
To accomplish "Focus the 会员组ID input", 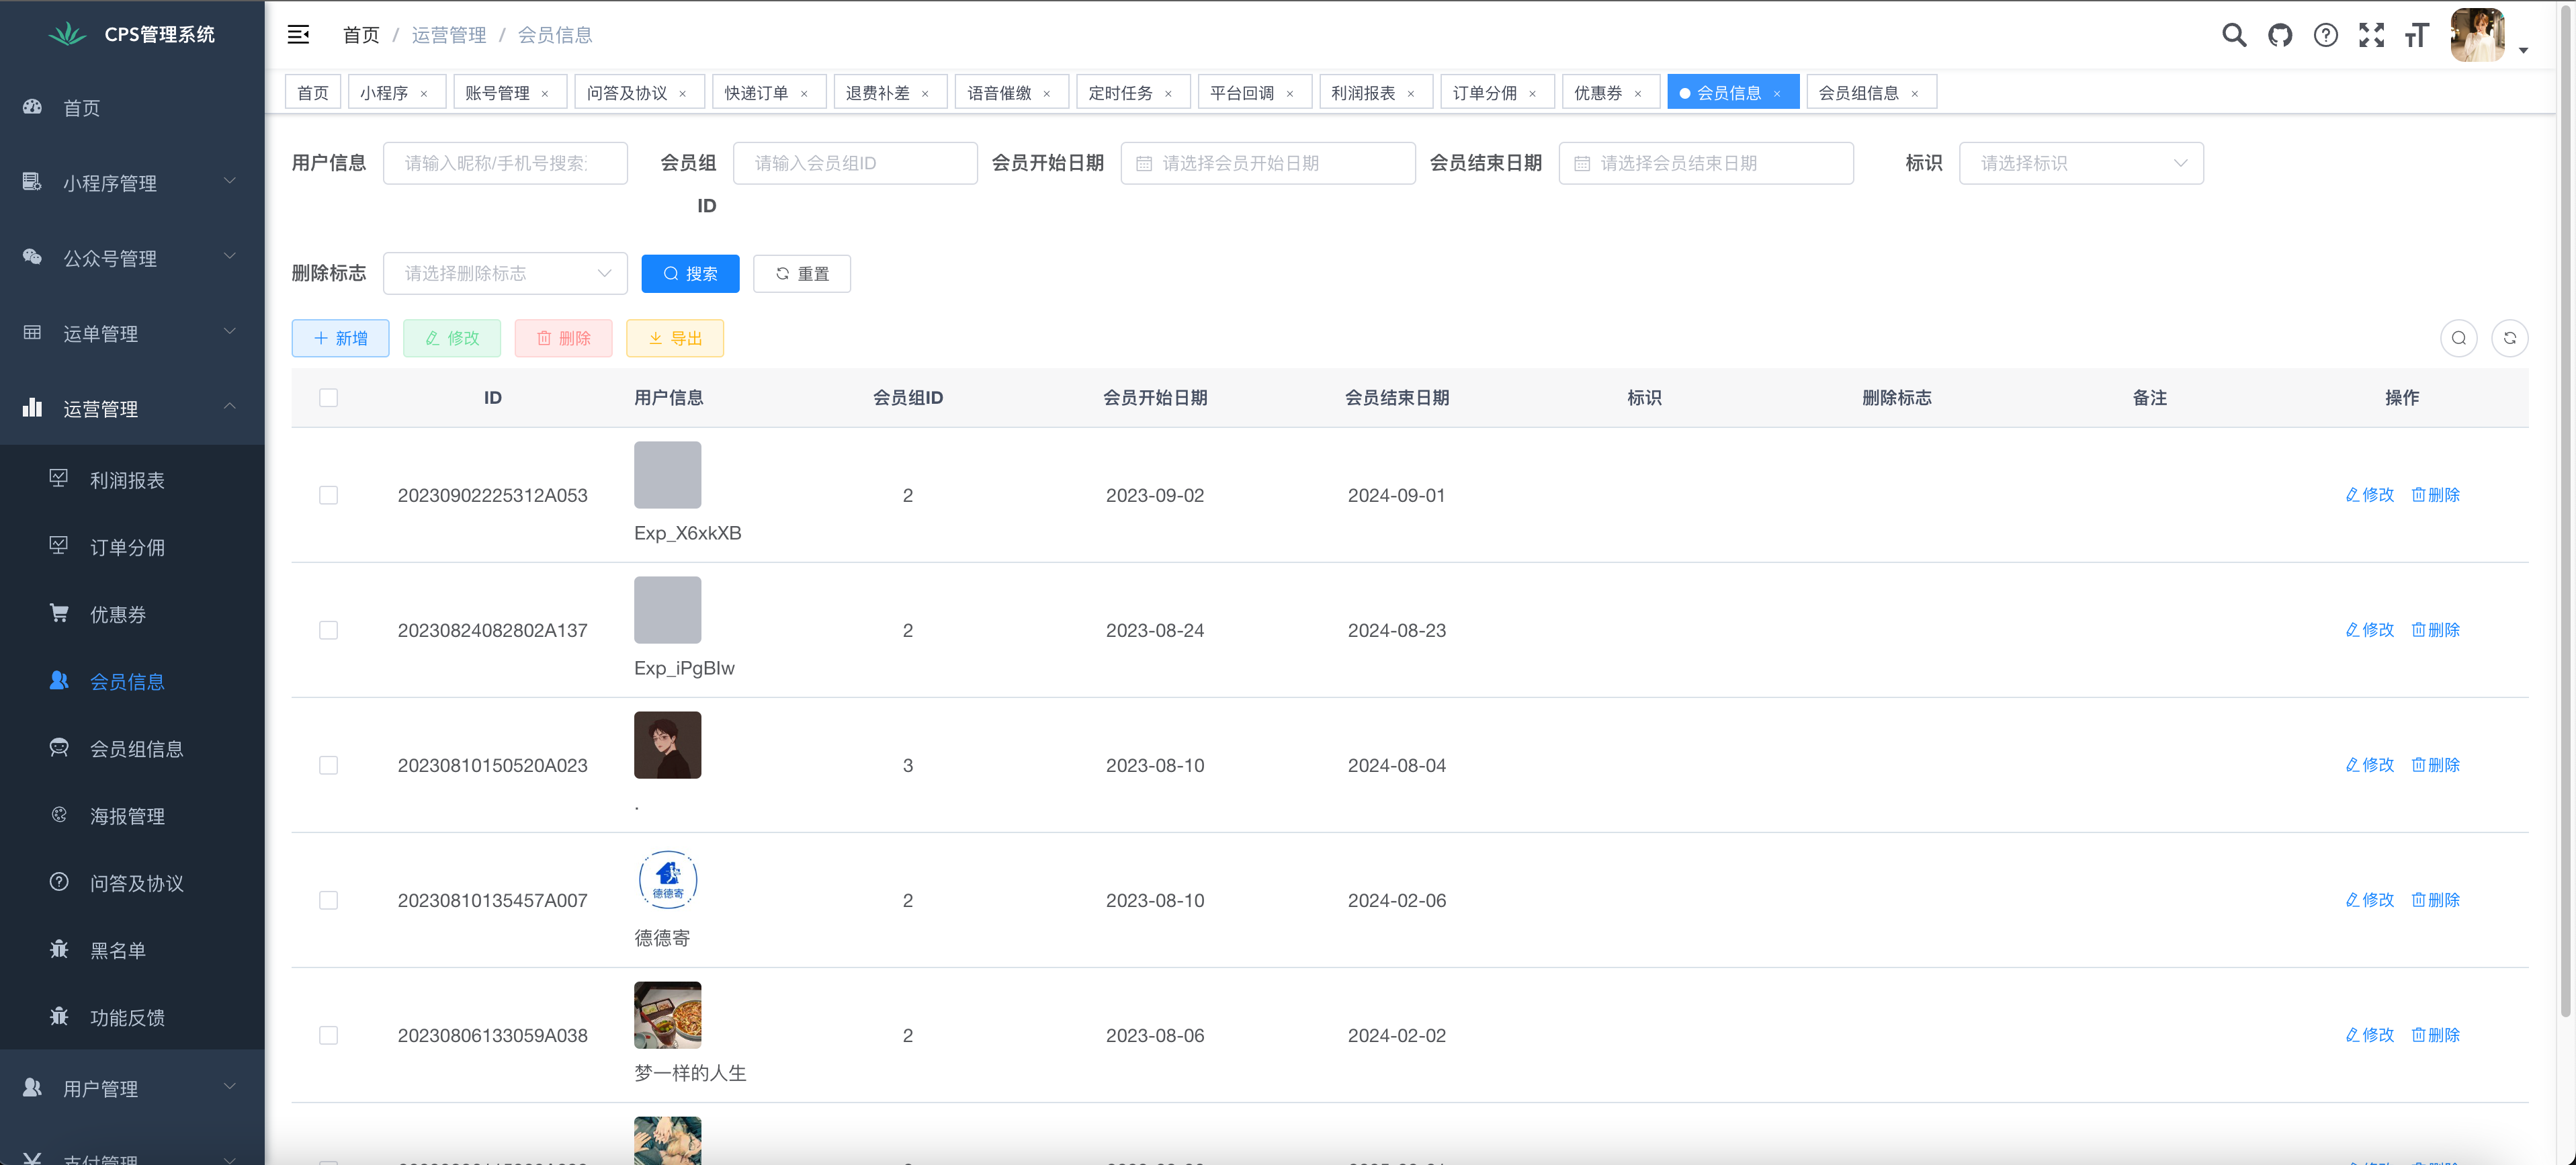I will point(855,163).
